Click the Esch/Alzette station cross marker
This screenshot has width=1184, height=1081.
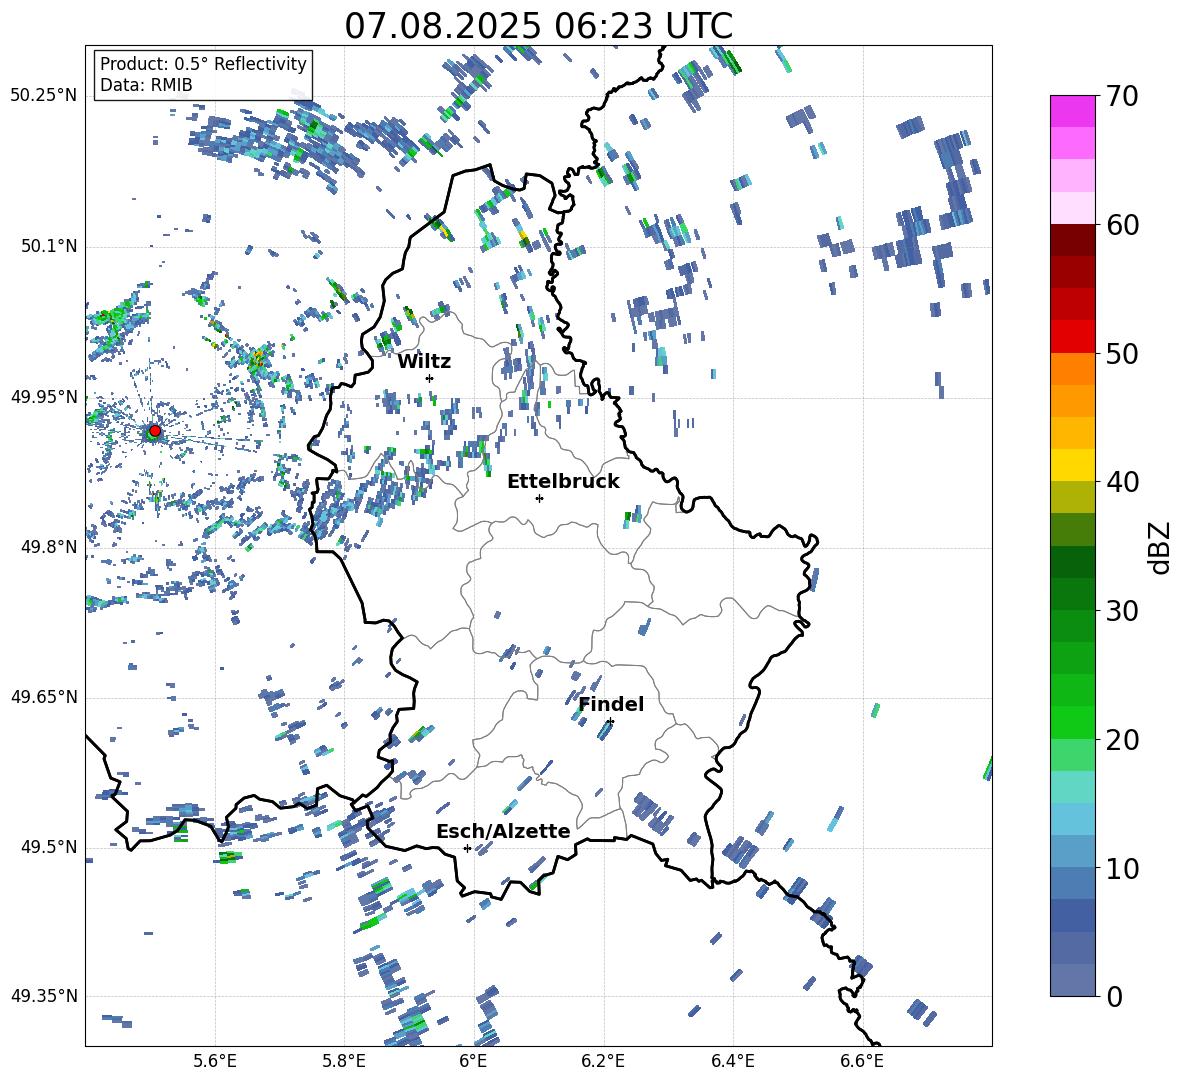pyautogui.click(x=467, y=848)
